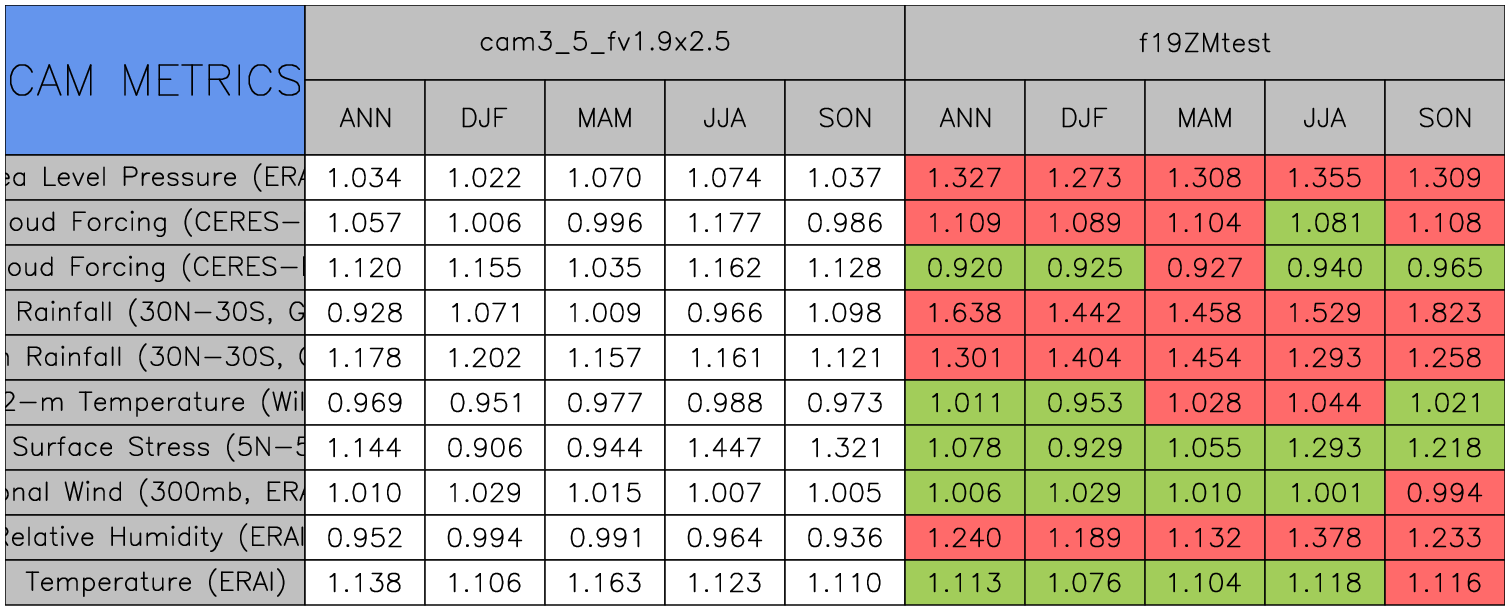
Task: Click the green cell showing 1.081
Action: [x=1325, y=223]
